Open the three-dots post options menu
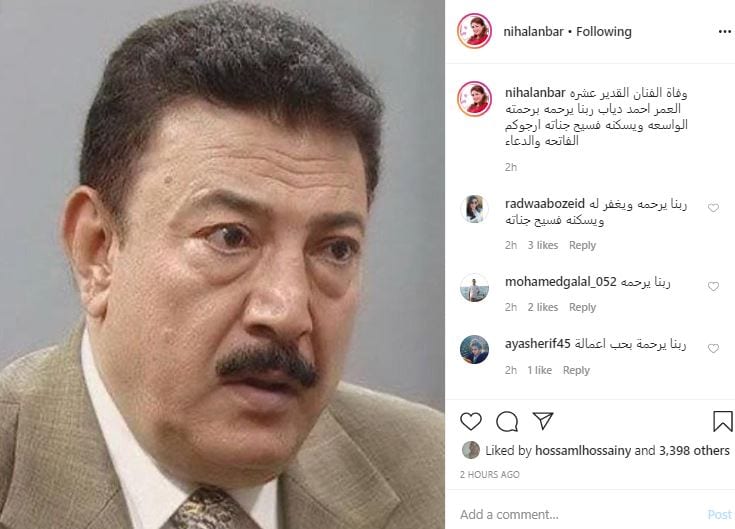This screenshot has height=529, width=735. click(x=724, y=31)
